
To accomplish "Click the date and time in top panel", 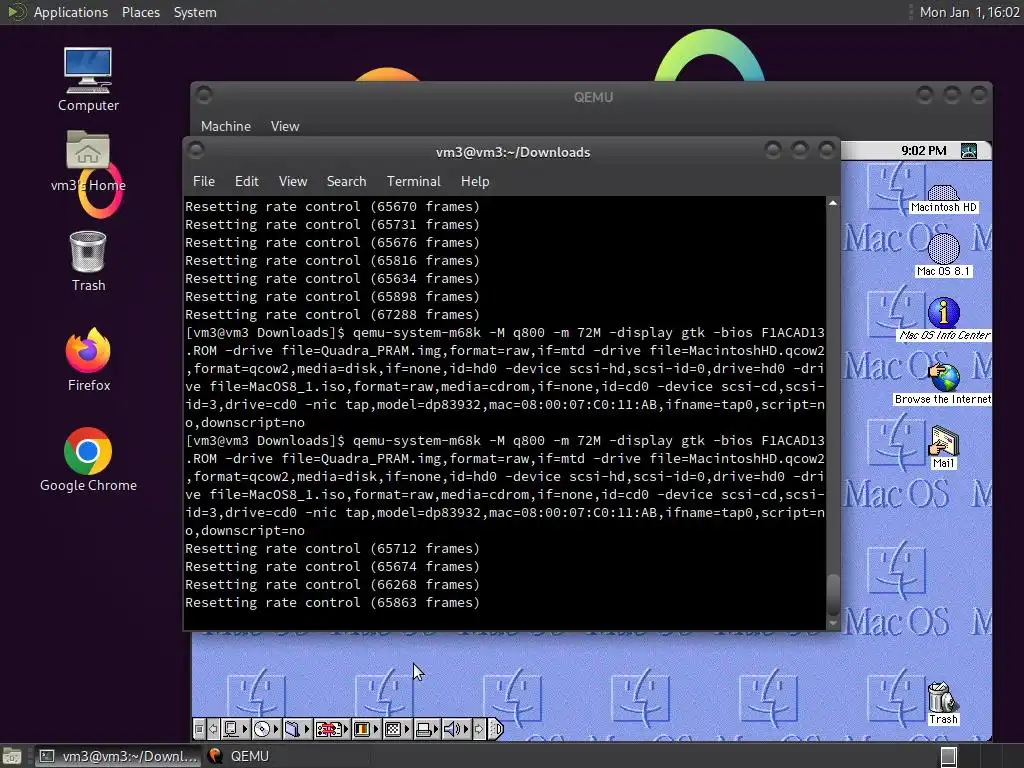I will point(969,12).
